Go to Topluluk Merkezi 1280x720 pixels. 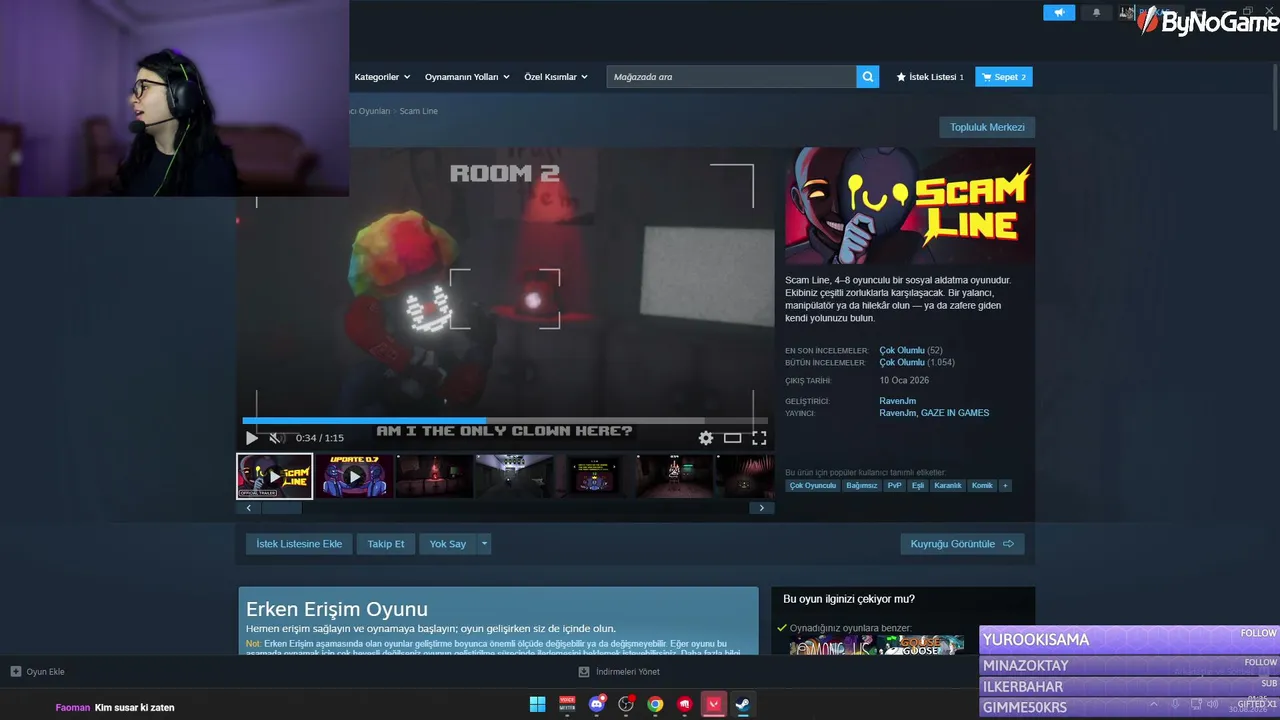[987, 127]
